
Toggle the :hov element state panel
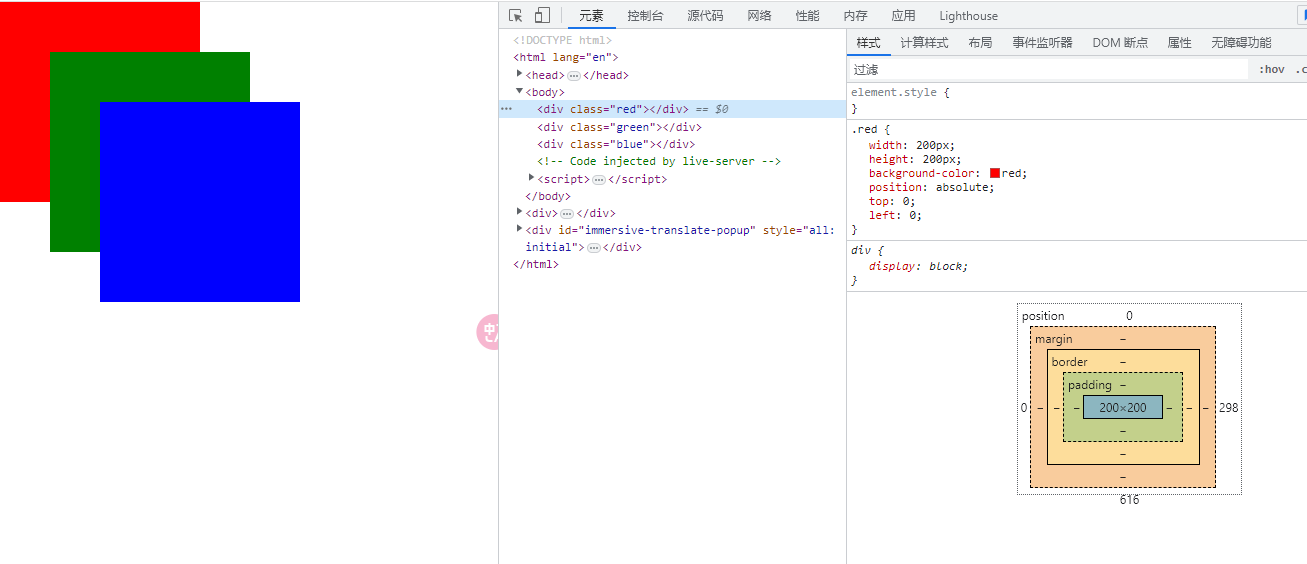pos(1271,70)
